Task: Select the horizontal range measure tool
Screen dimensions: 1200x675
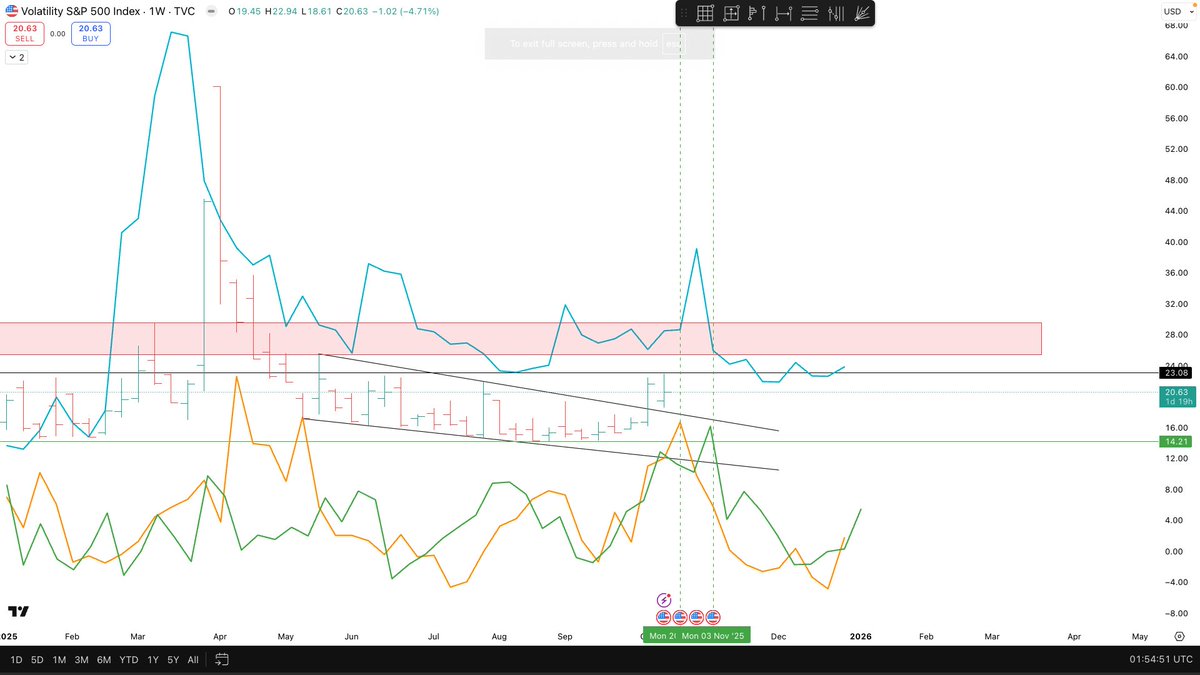Action: click(x=783, y=13)
